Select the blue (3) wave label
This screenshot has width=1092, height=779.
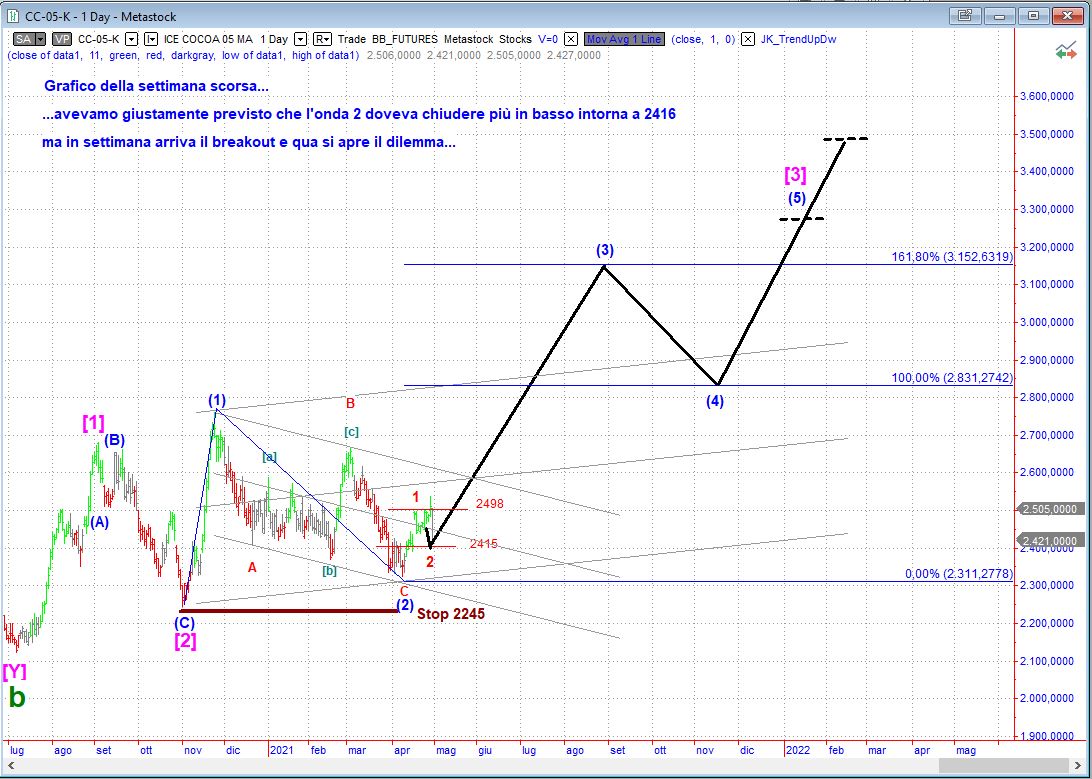(x=604, y=251)
